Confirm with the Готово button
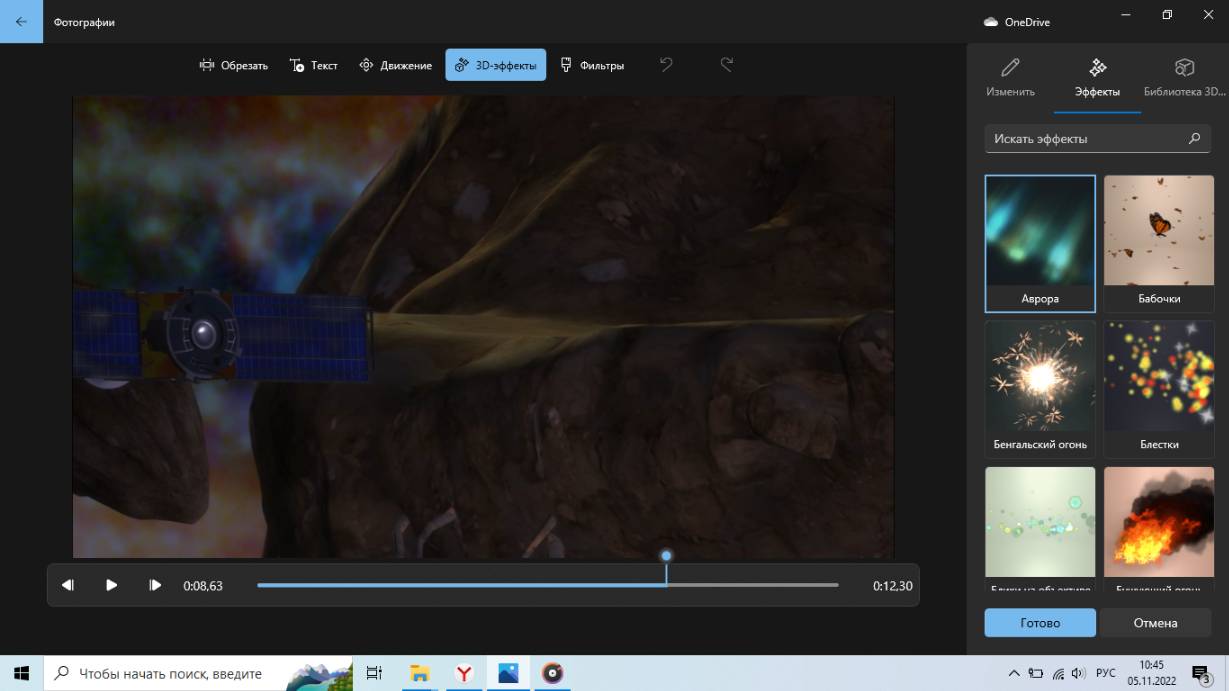 [1040, 623]
